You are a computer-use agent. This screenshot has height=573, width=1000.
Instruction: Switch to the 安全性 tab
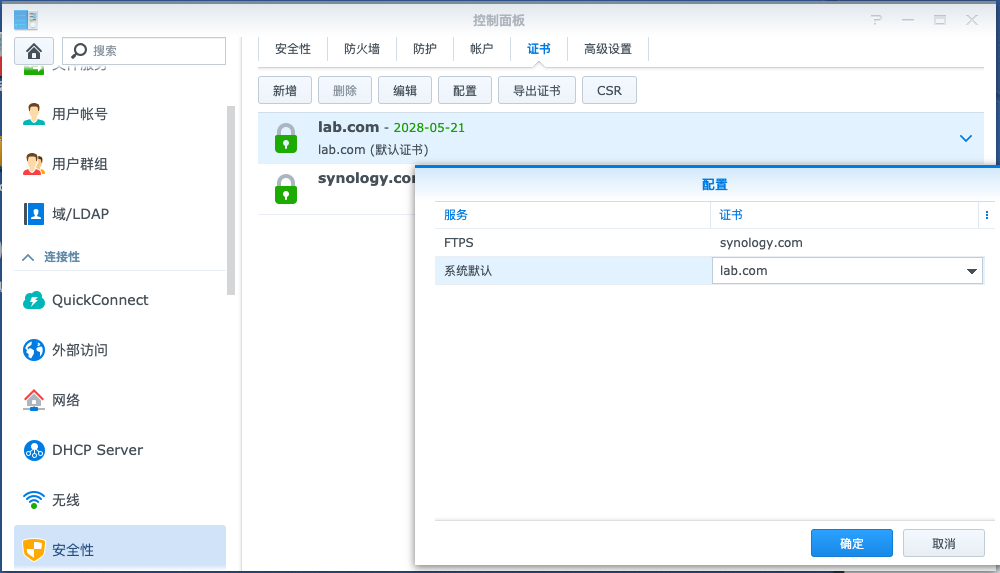click(293, 49)
